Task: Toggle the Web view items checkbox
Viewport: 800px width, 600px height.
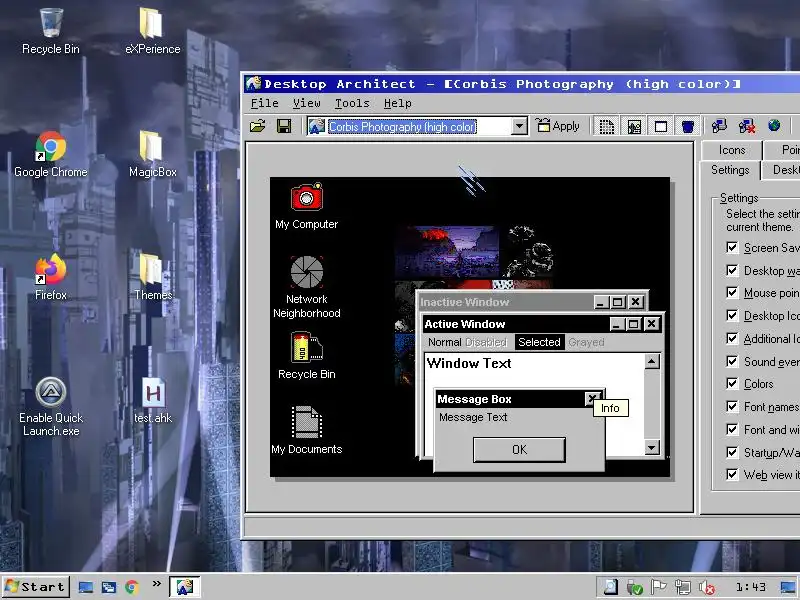Action: point(732,474)
